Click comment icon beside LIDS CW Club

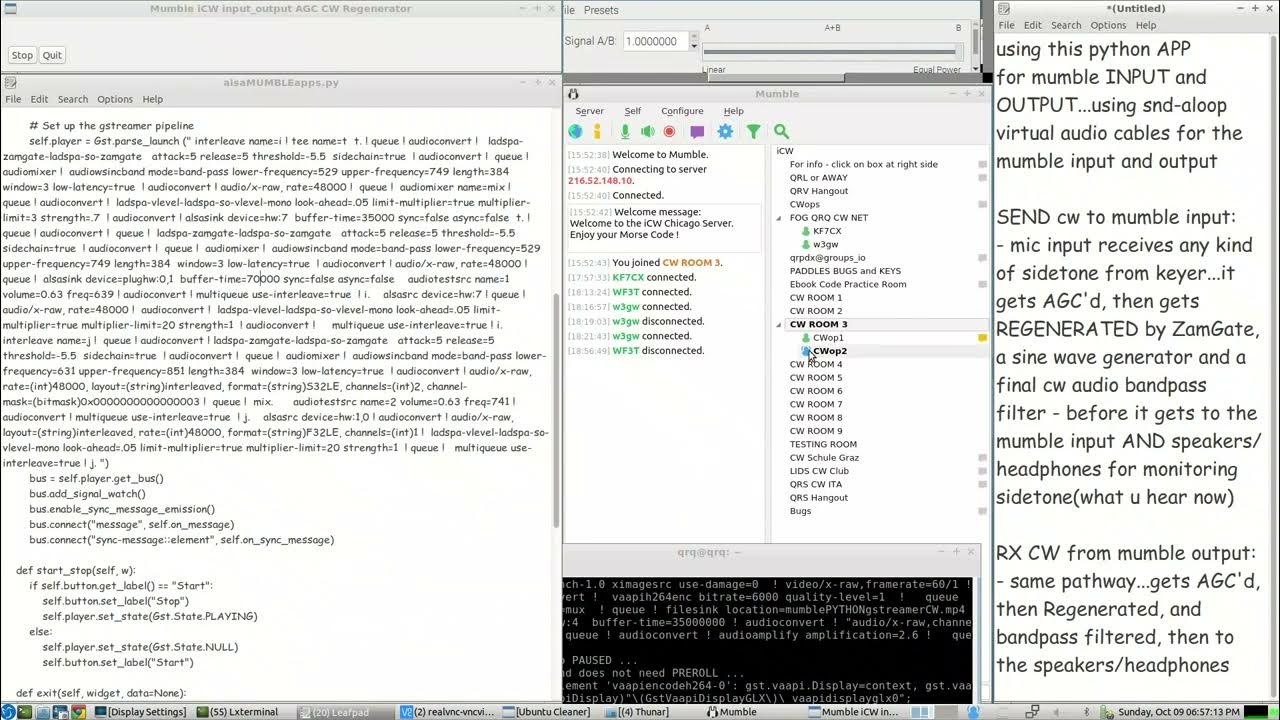(x=982, y=471)
